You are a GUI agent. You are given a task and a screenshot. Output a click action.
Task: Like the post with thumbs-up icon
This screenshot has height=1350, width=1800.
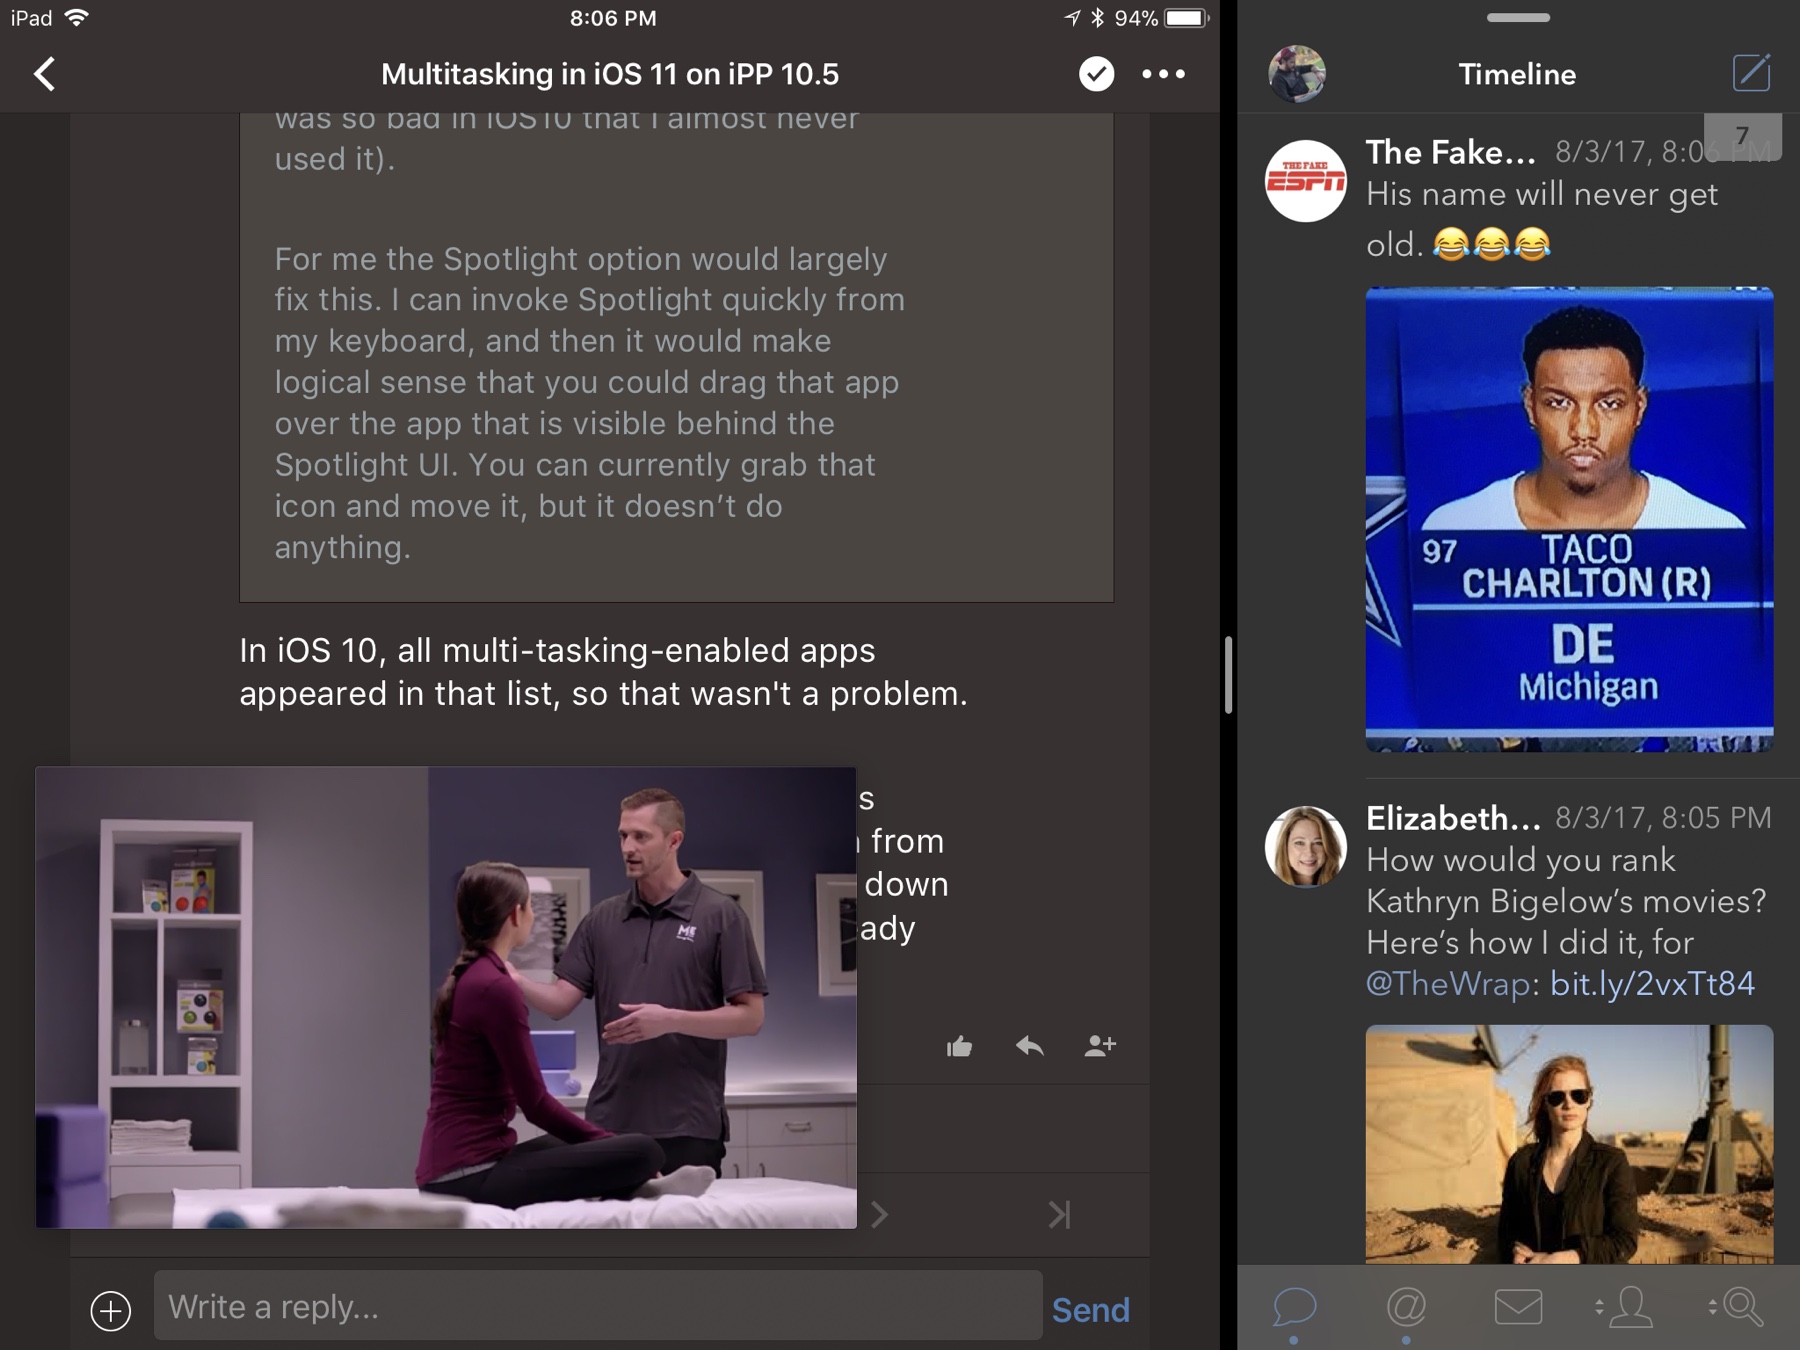click(x=959, y=1046)
